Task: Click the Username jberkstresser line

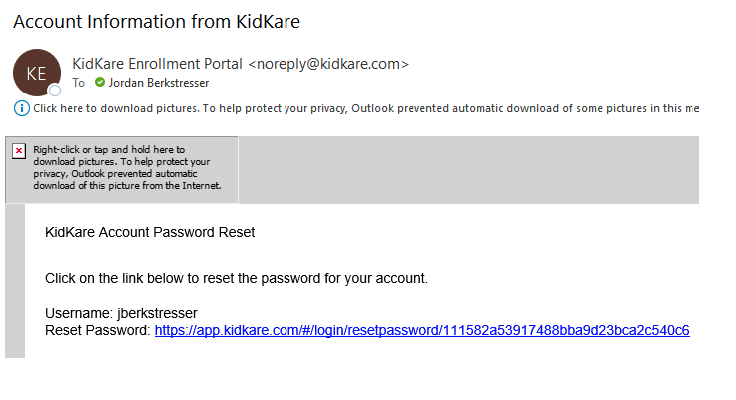Action: (121, 313)
